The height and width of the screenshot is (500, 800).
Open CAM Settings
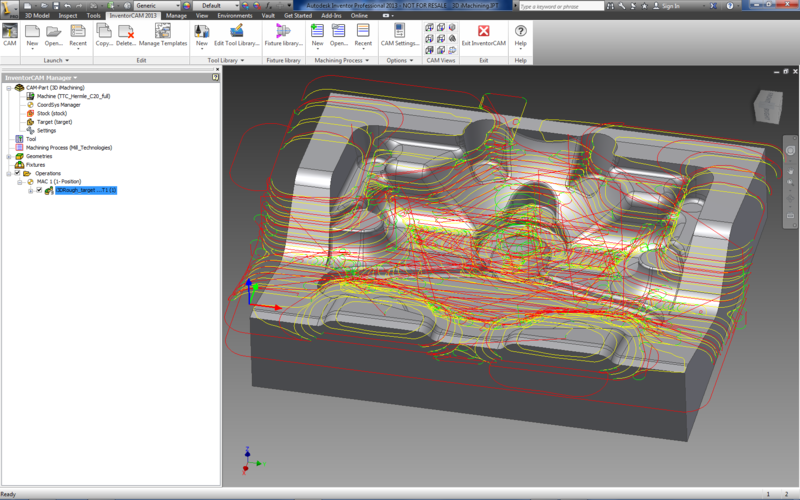pos(399,33)
